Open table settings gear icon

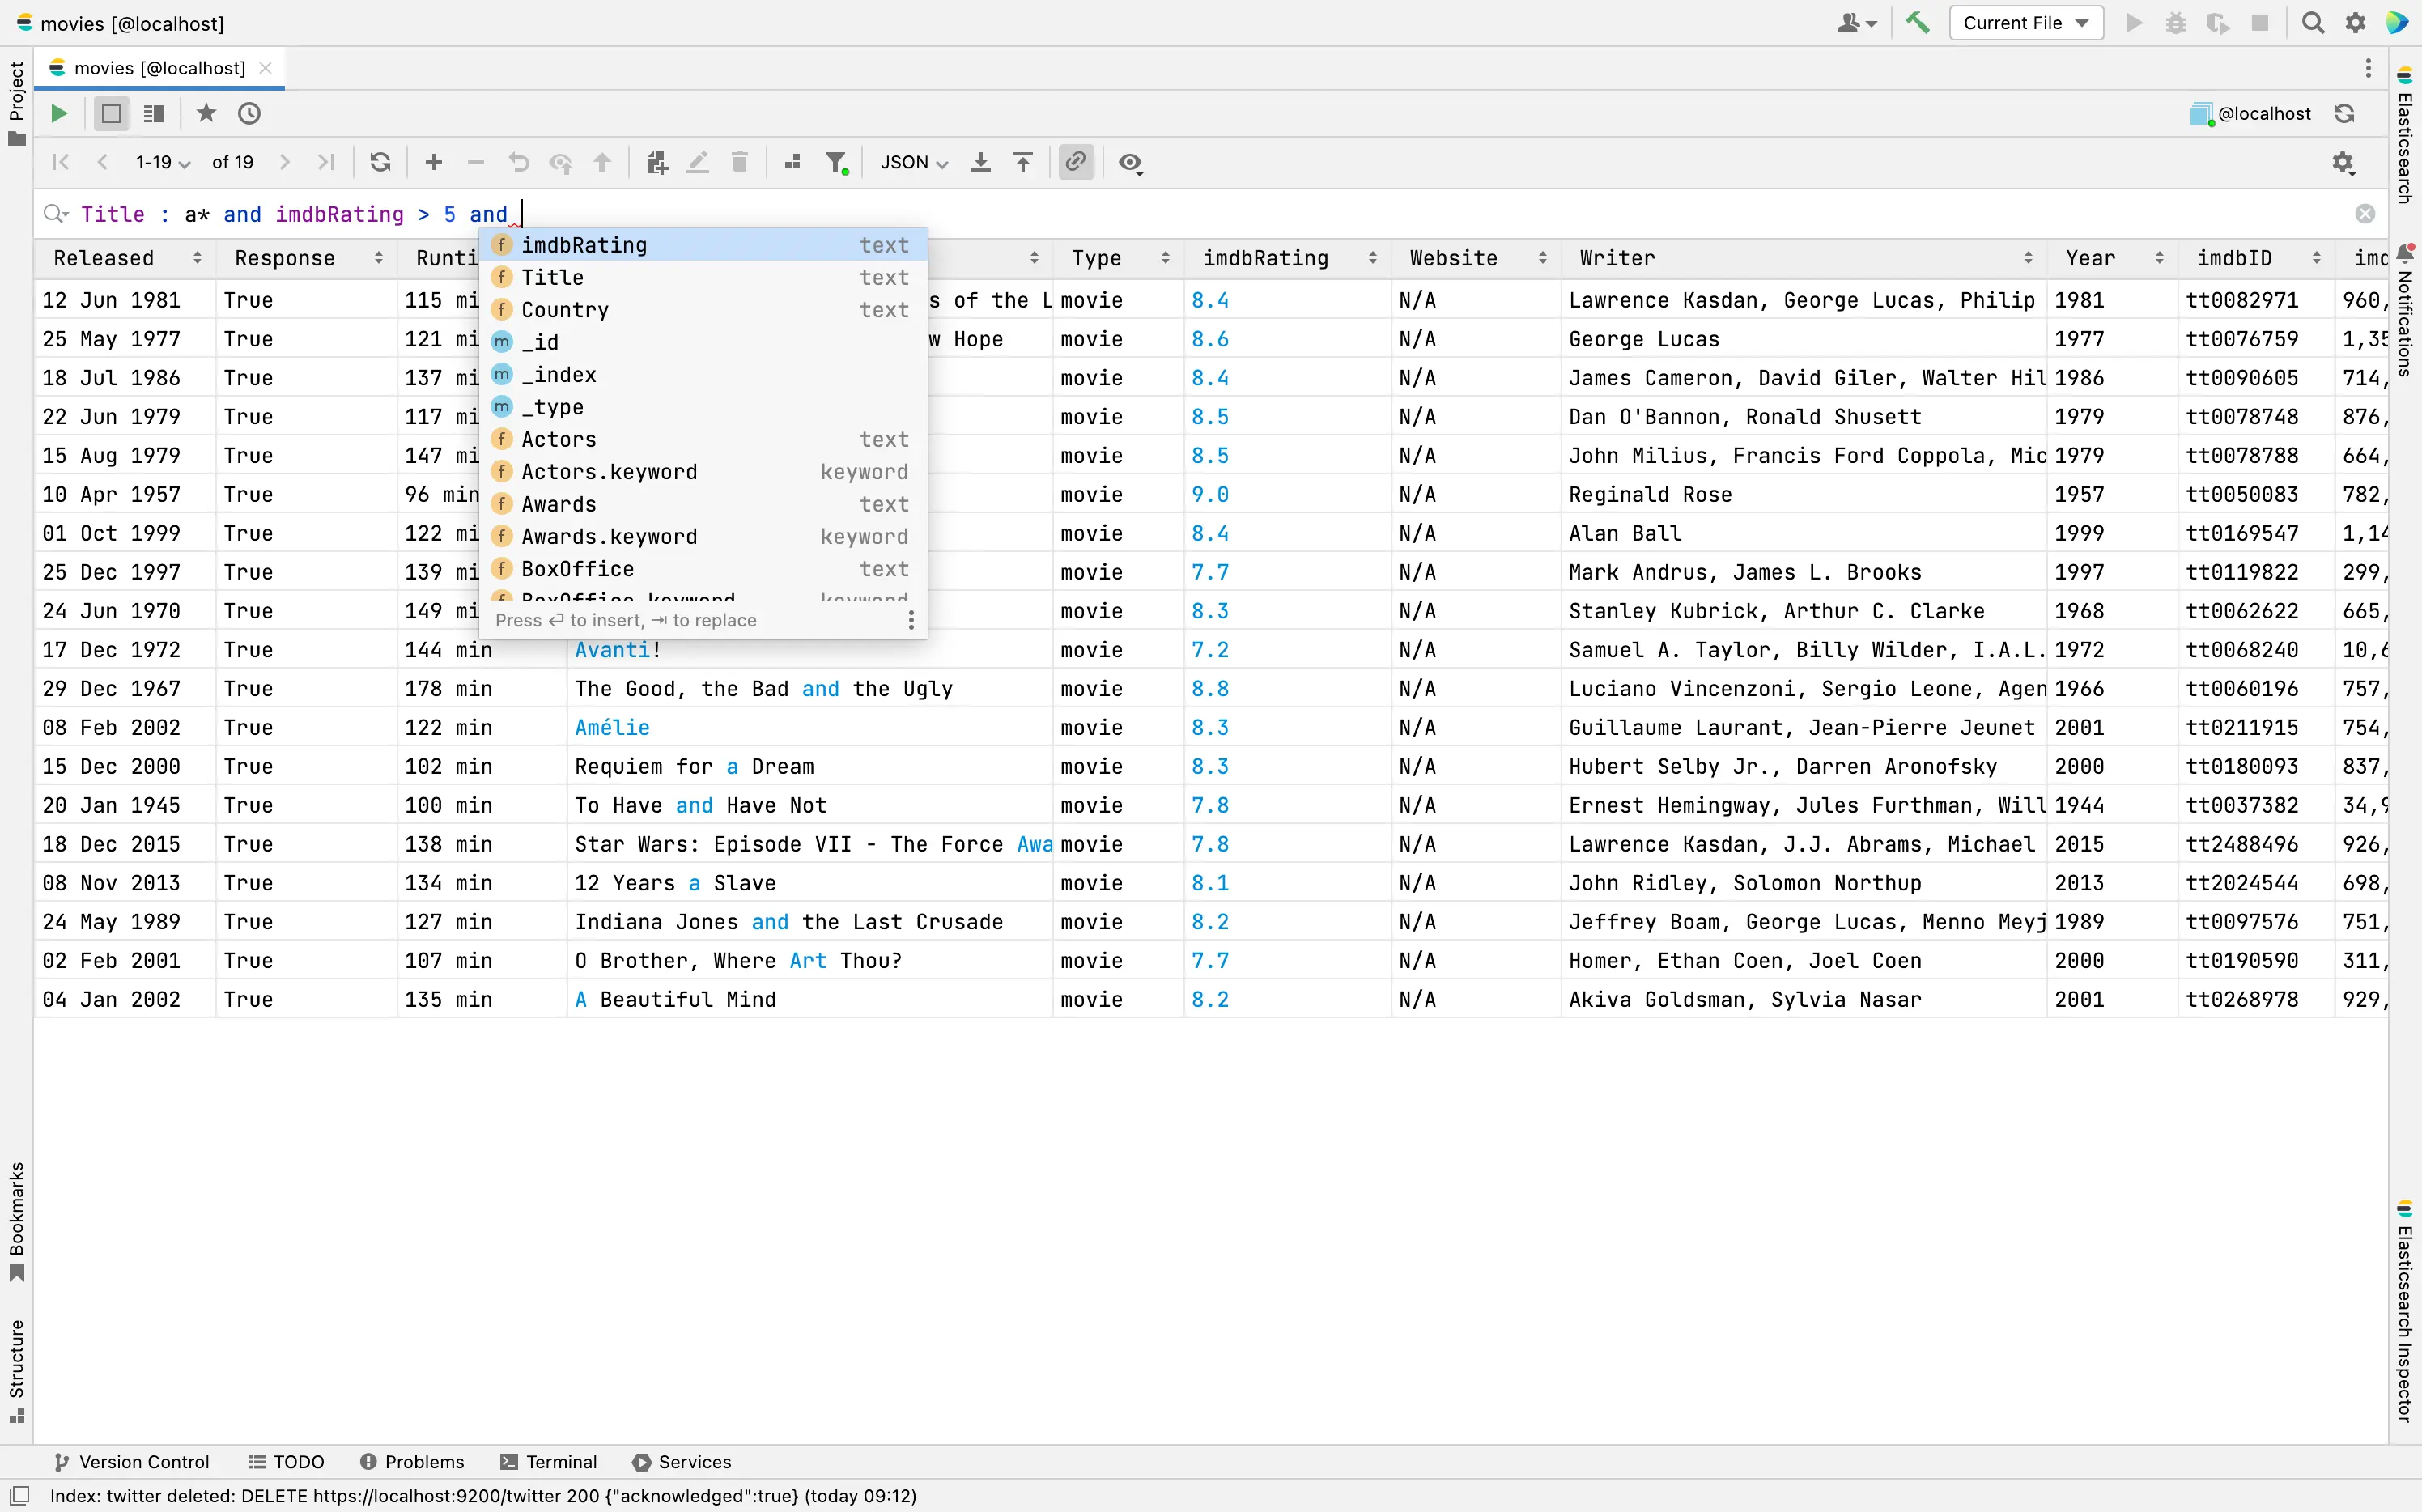pyautogui.click(x=2343, y=162)
